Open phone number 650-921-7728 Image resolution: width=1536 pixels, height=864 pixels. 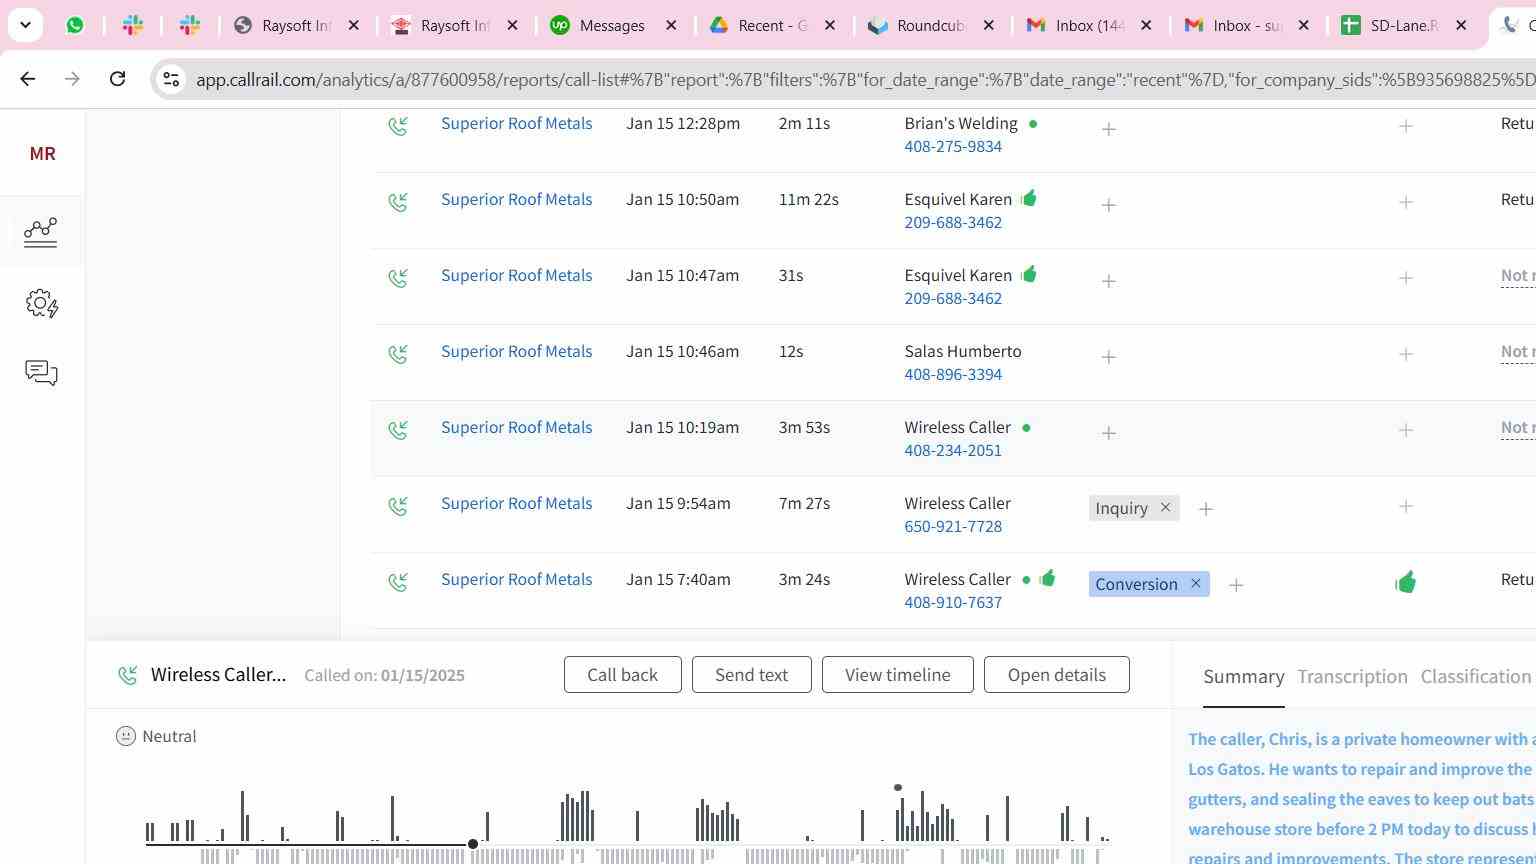pos(953,527)
